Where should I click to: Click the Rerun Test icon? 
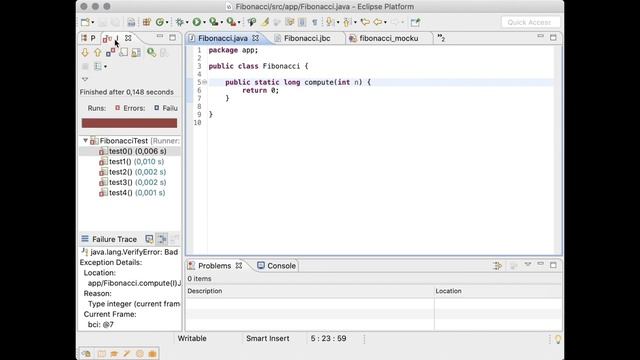[151, 52]
